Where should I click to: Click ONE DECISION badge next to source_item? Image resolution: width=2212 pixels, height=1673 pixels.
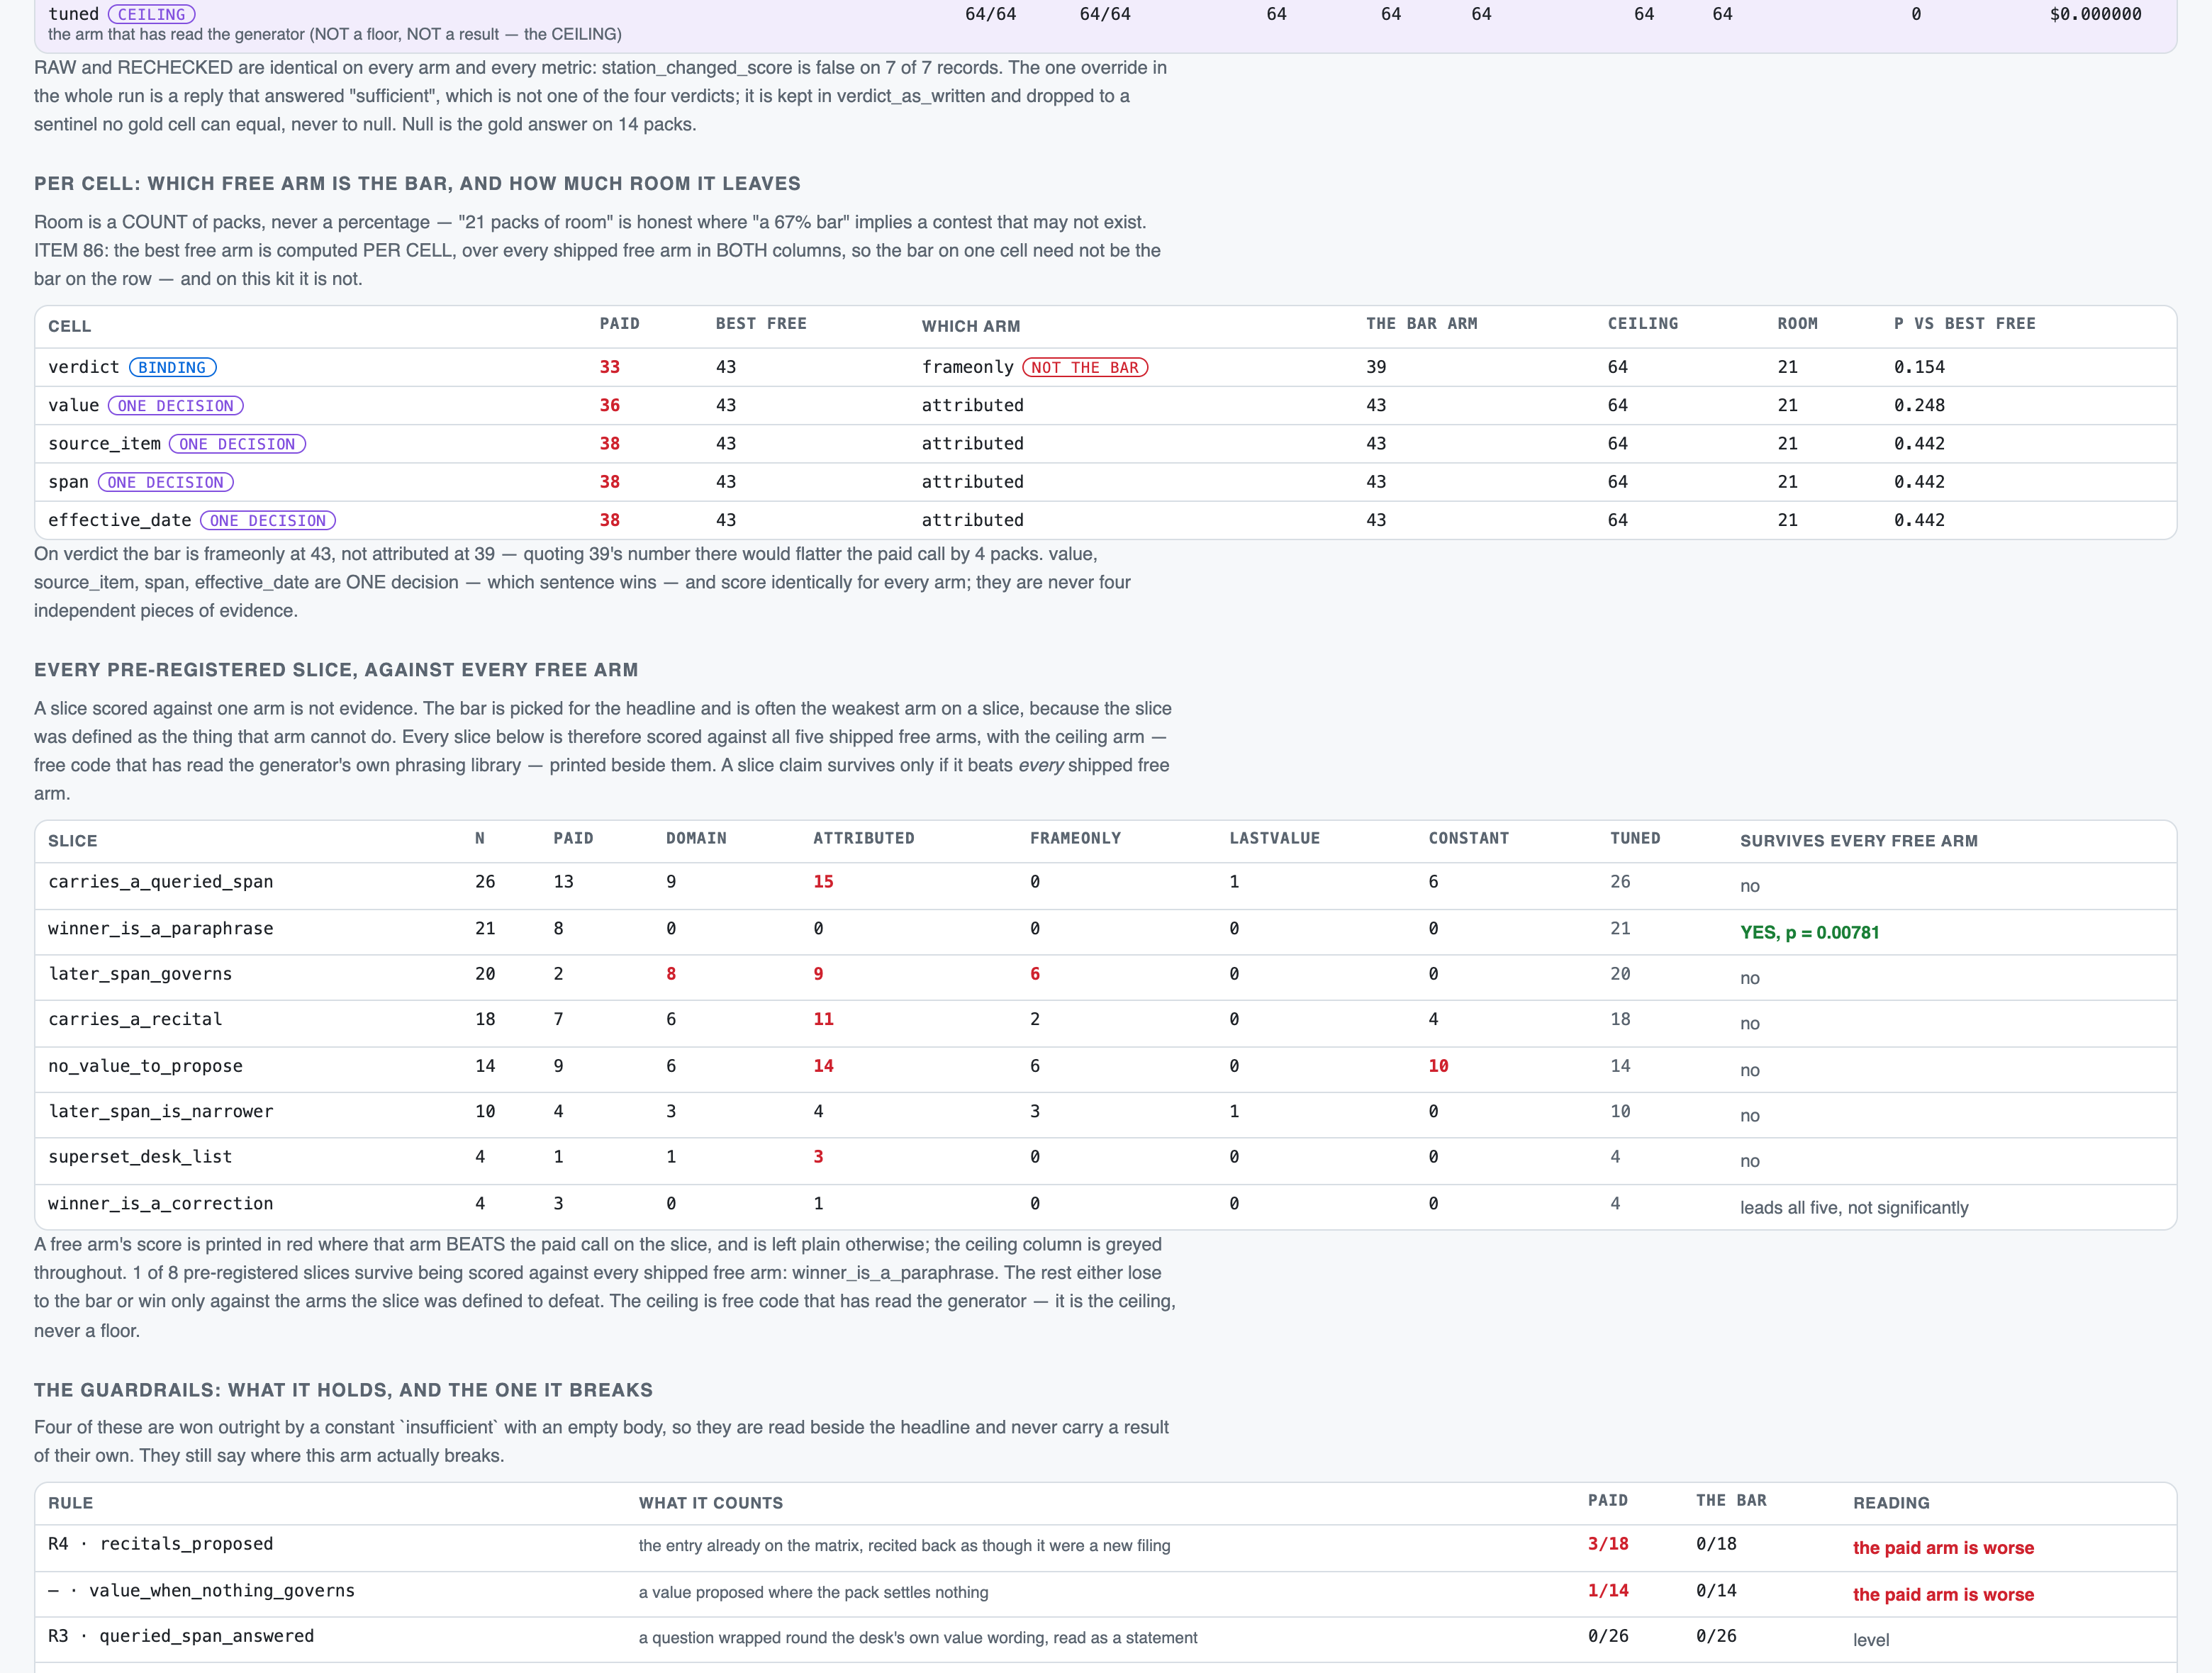237,444
